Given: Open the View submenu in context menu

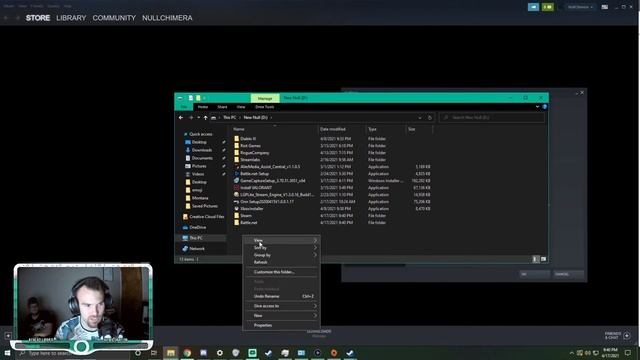Looking at the screenshot, I should (281, 240).
